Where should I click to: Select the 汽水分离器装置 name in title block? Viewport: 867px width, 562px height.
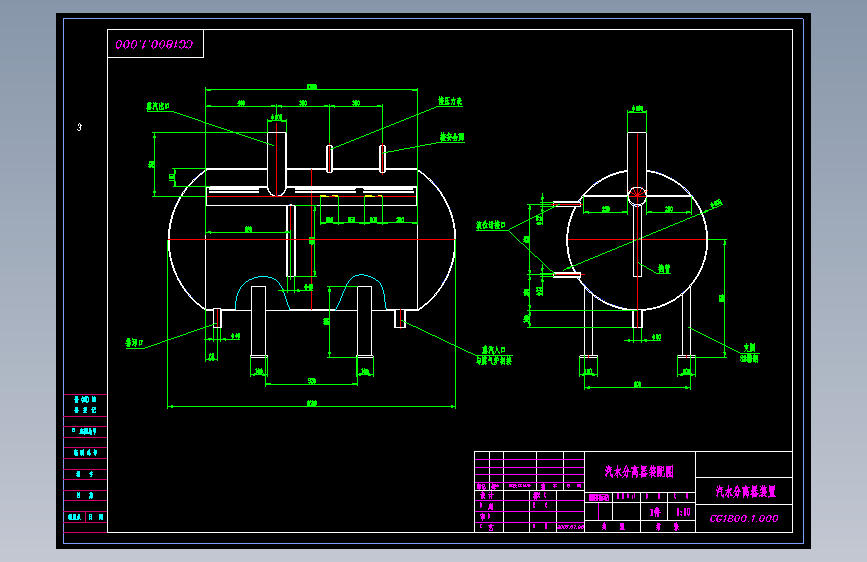pyautogui.click(x=745, y=491)
